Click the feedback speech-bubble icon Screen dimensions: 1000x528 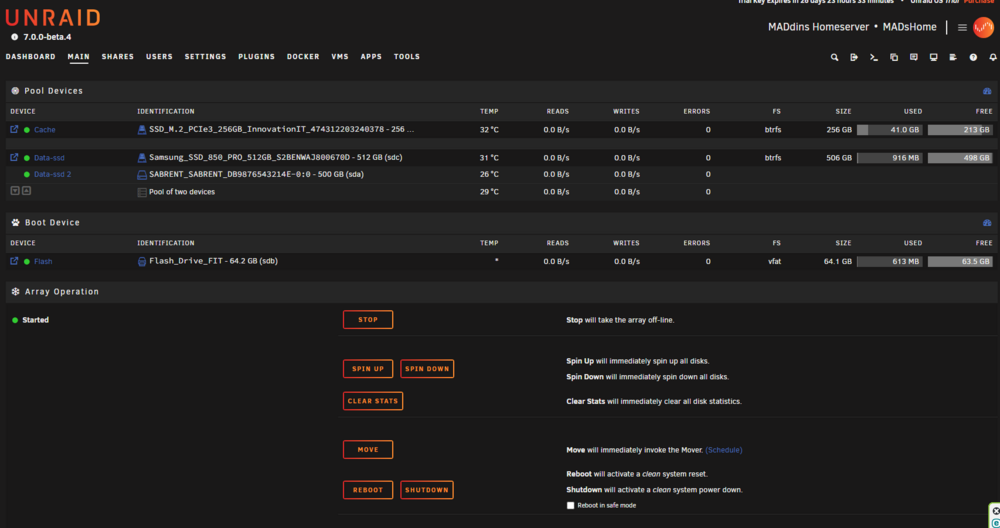(x=913, y=57)
